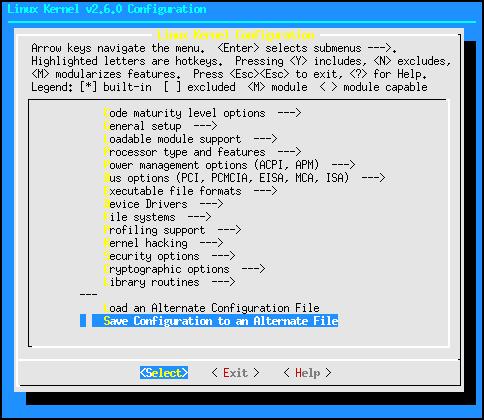The image size is (484, 420).
Task: Open Profiling support submenu
Action: point(172,230)
